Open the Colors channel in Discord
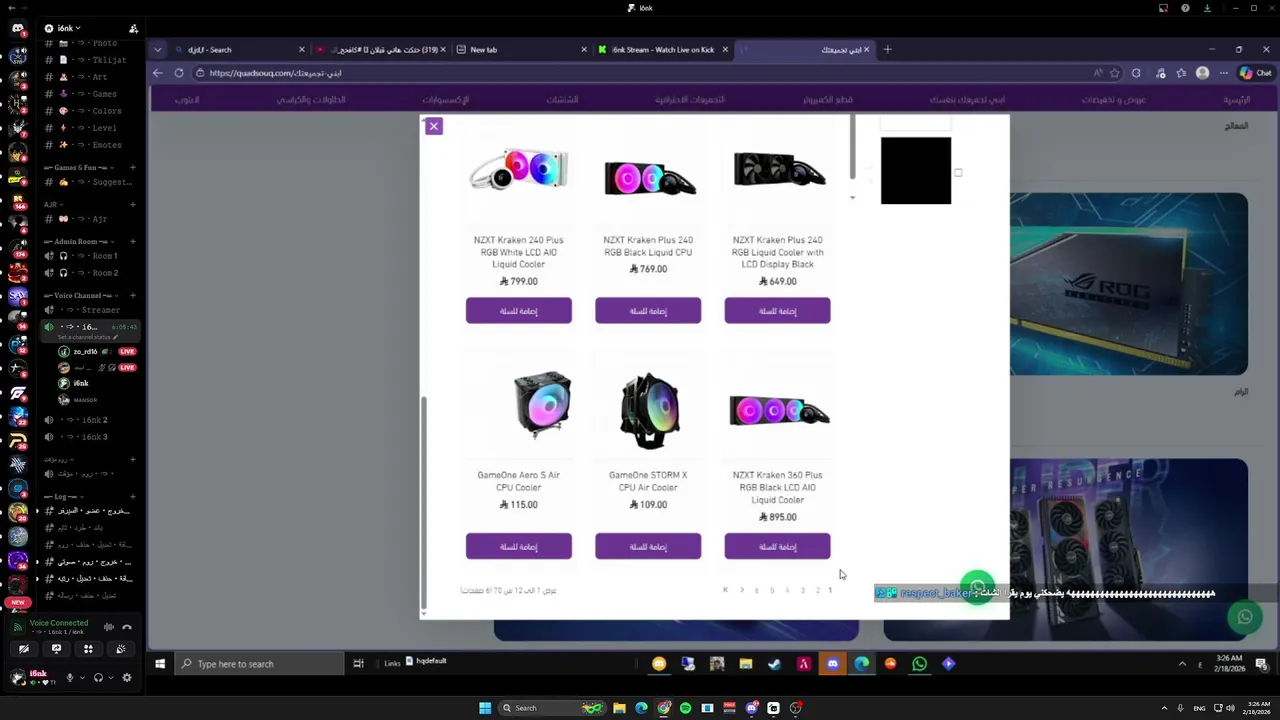Image resolution: width=1280 pixels, height=720 pixels. (x=91, y=111)
